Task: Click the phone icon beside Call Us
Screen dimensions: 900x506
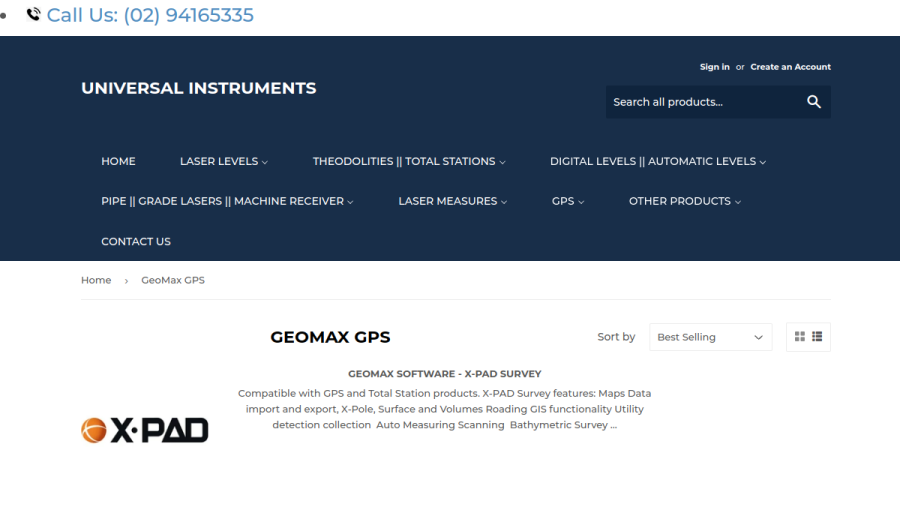Action: 33,14
